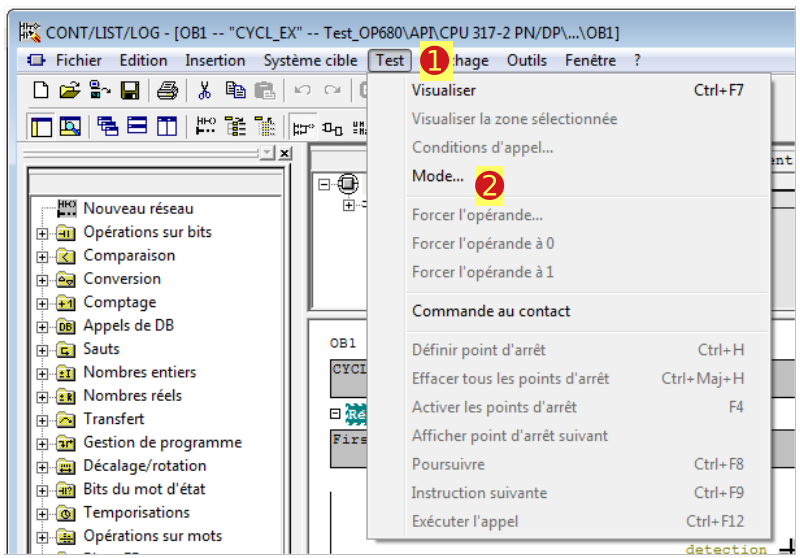This screenshot has height=558, width=800.
Task: Click Exécuter l'appel entry
Action: coord(578,521)
